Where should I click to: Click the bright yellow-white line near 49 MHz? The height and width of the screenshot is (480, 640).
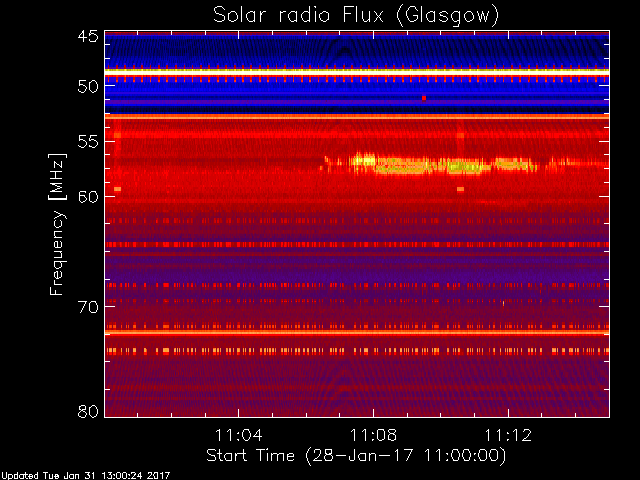pos(357,72)
